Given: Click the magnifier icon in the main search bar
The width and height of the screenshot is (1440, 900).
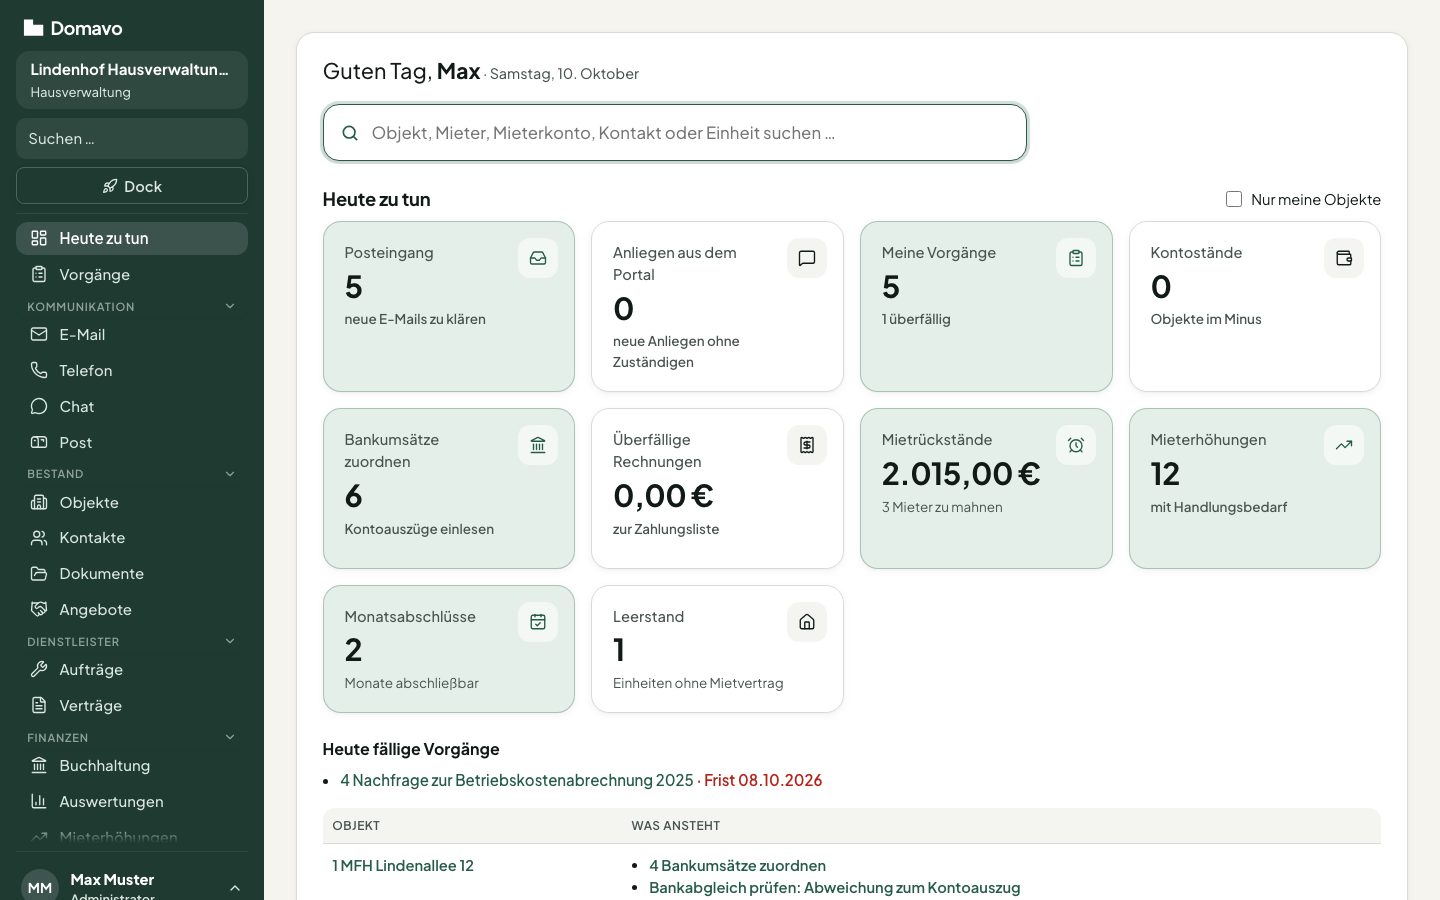Looking at the screenshot, I should [350, 133].
